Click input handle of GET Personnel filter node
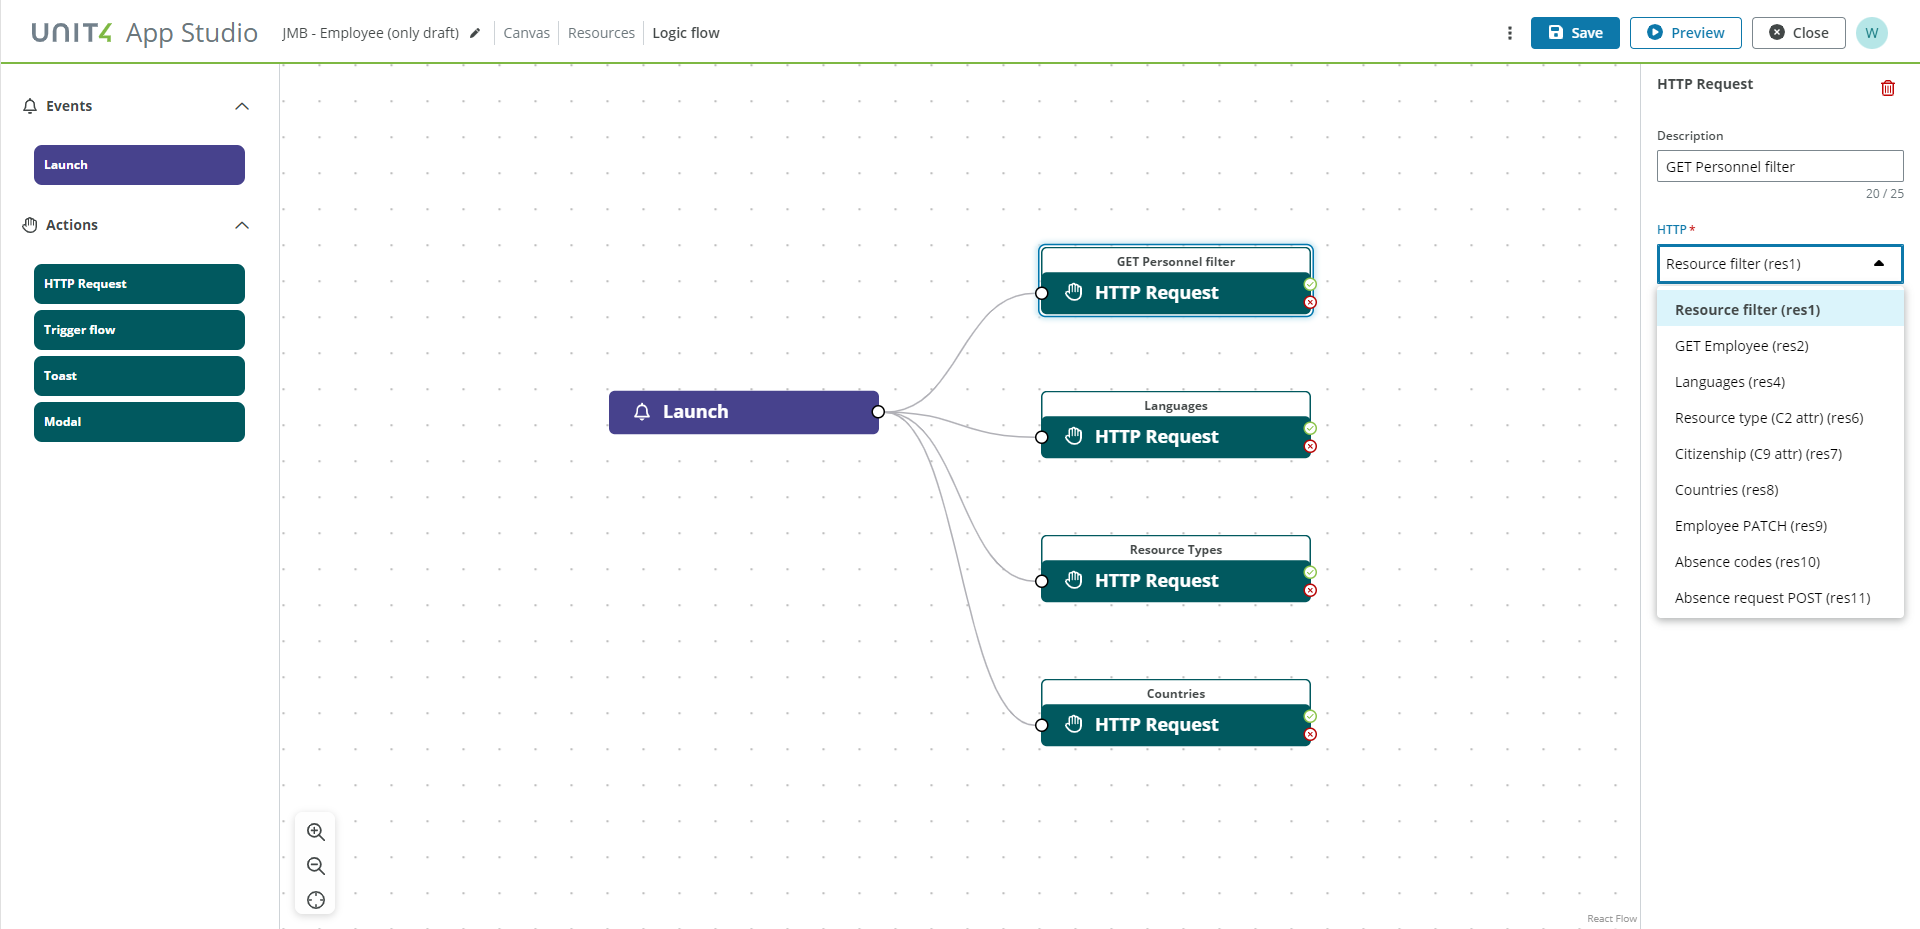The height and width of the screenshot is (929, 1920). click(x=1041, y=293)
